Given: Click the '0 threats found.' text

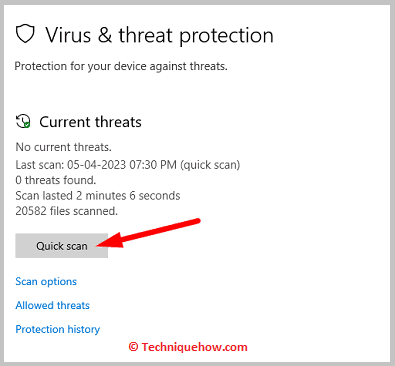Looking at the screenshot, I should point(56,180).
